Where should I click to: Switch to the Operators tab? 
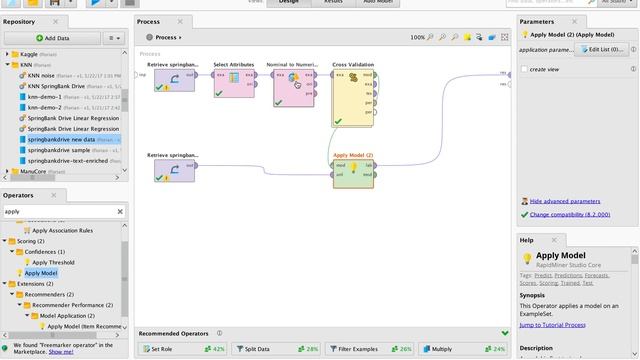(18, 195)
